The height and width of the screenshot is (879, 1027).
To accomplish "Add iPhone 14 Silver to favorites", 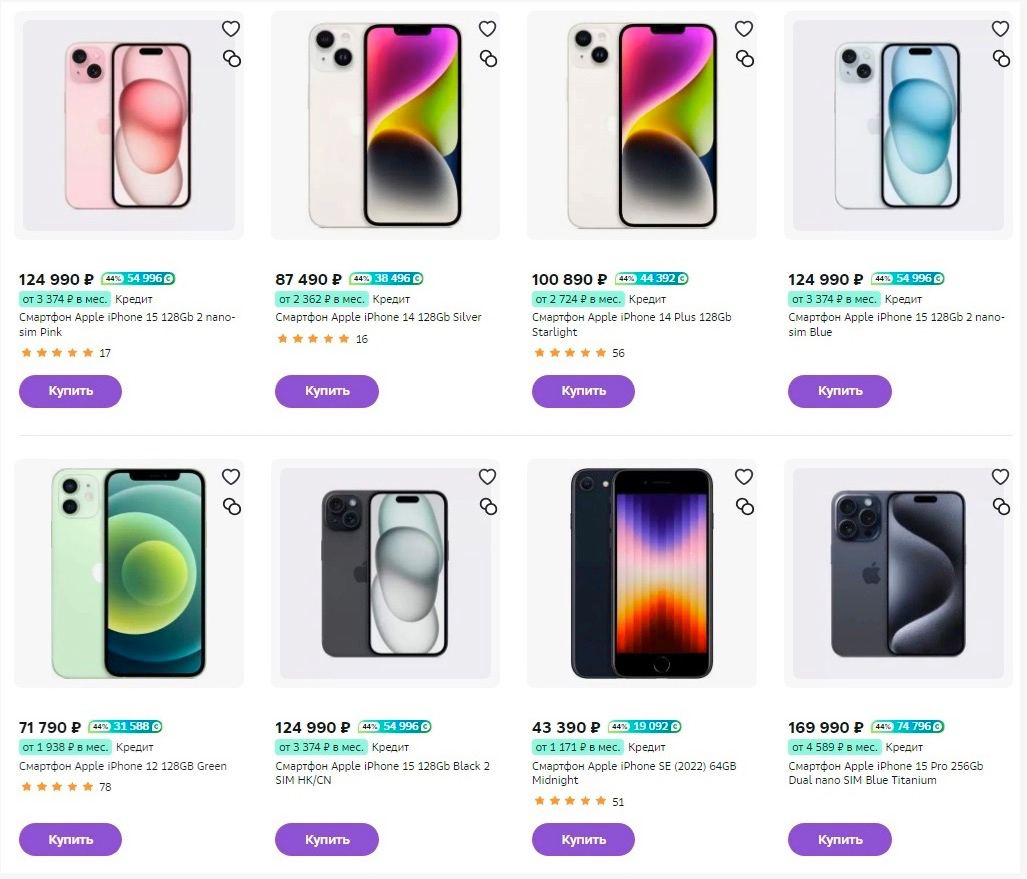I will click(x=488, y=29).
